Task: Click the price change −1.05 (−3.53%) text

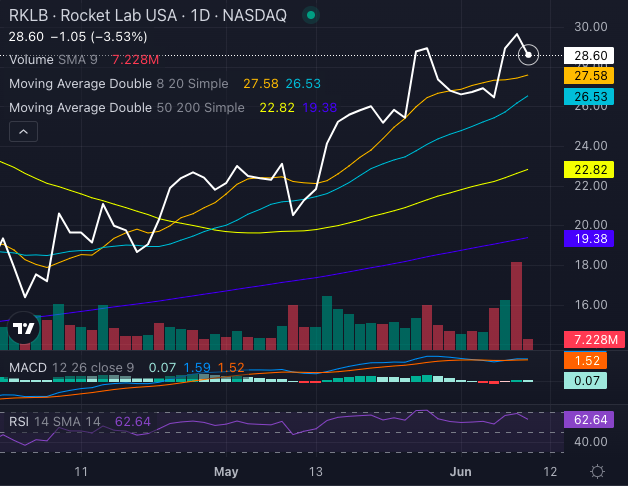Action: (99, 37)
